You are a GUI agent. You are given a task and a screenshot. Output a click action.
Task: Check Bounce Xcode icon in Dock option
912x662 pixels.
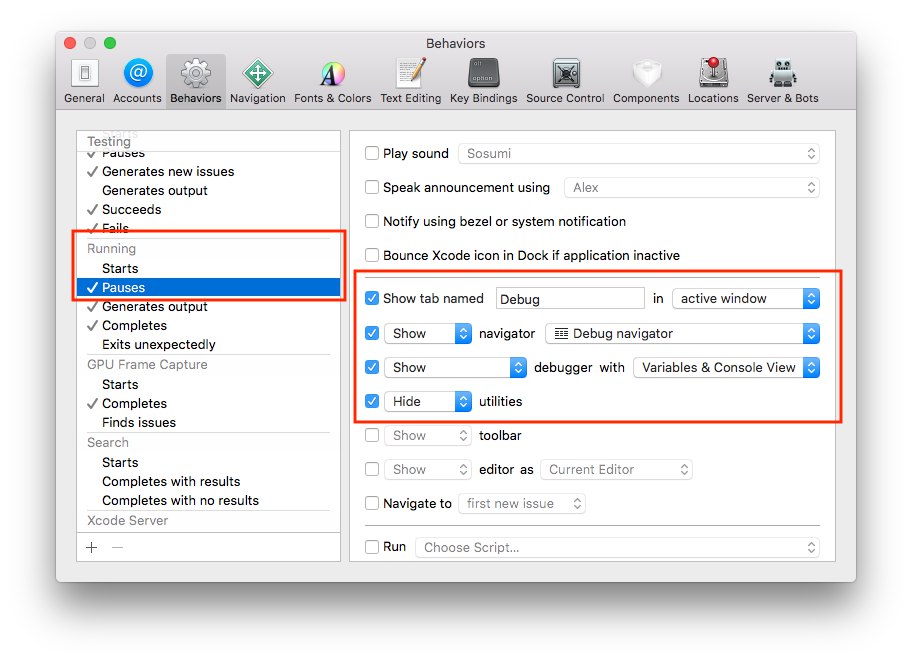[372, 255]
